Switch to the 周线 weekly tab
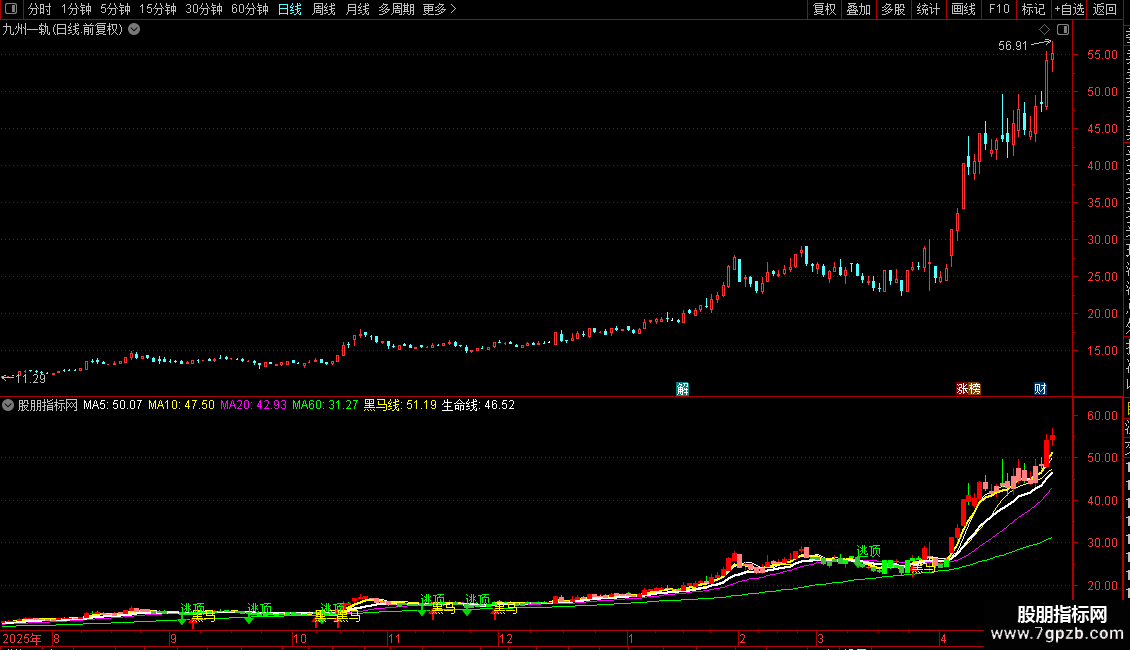This screenshot has width=1130, height=650. coord(324,9)
